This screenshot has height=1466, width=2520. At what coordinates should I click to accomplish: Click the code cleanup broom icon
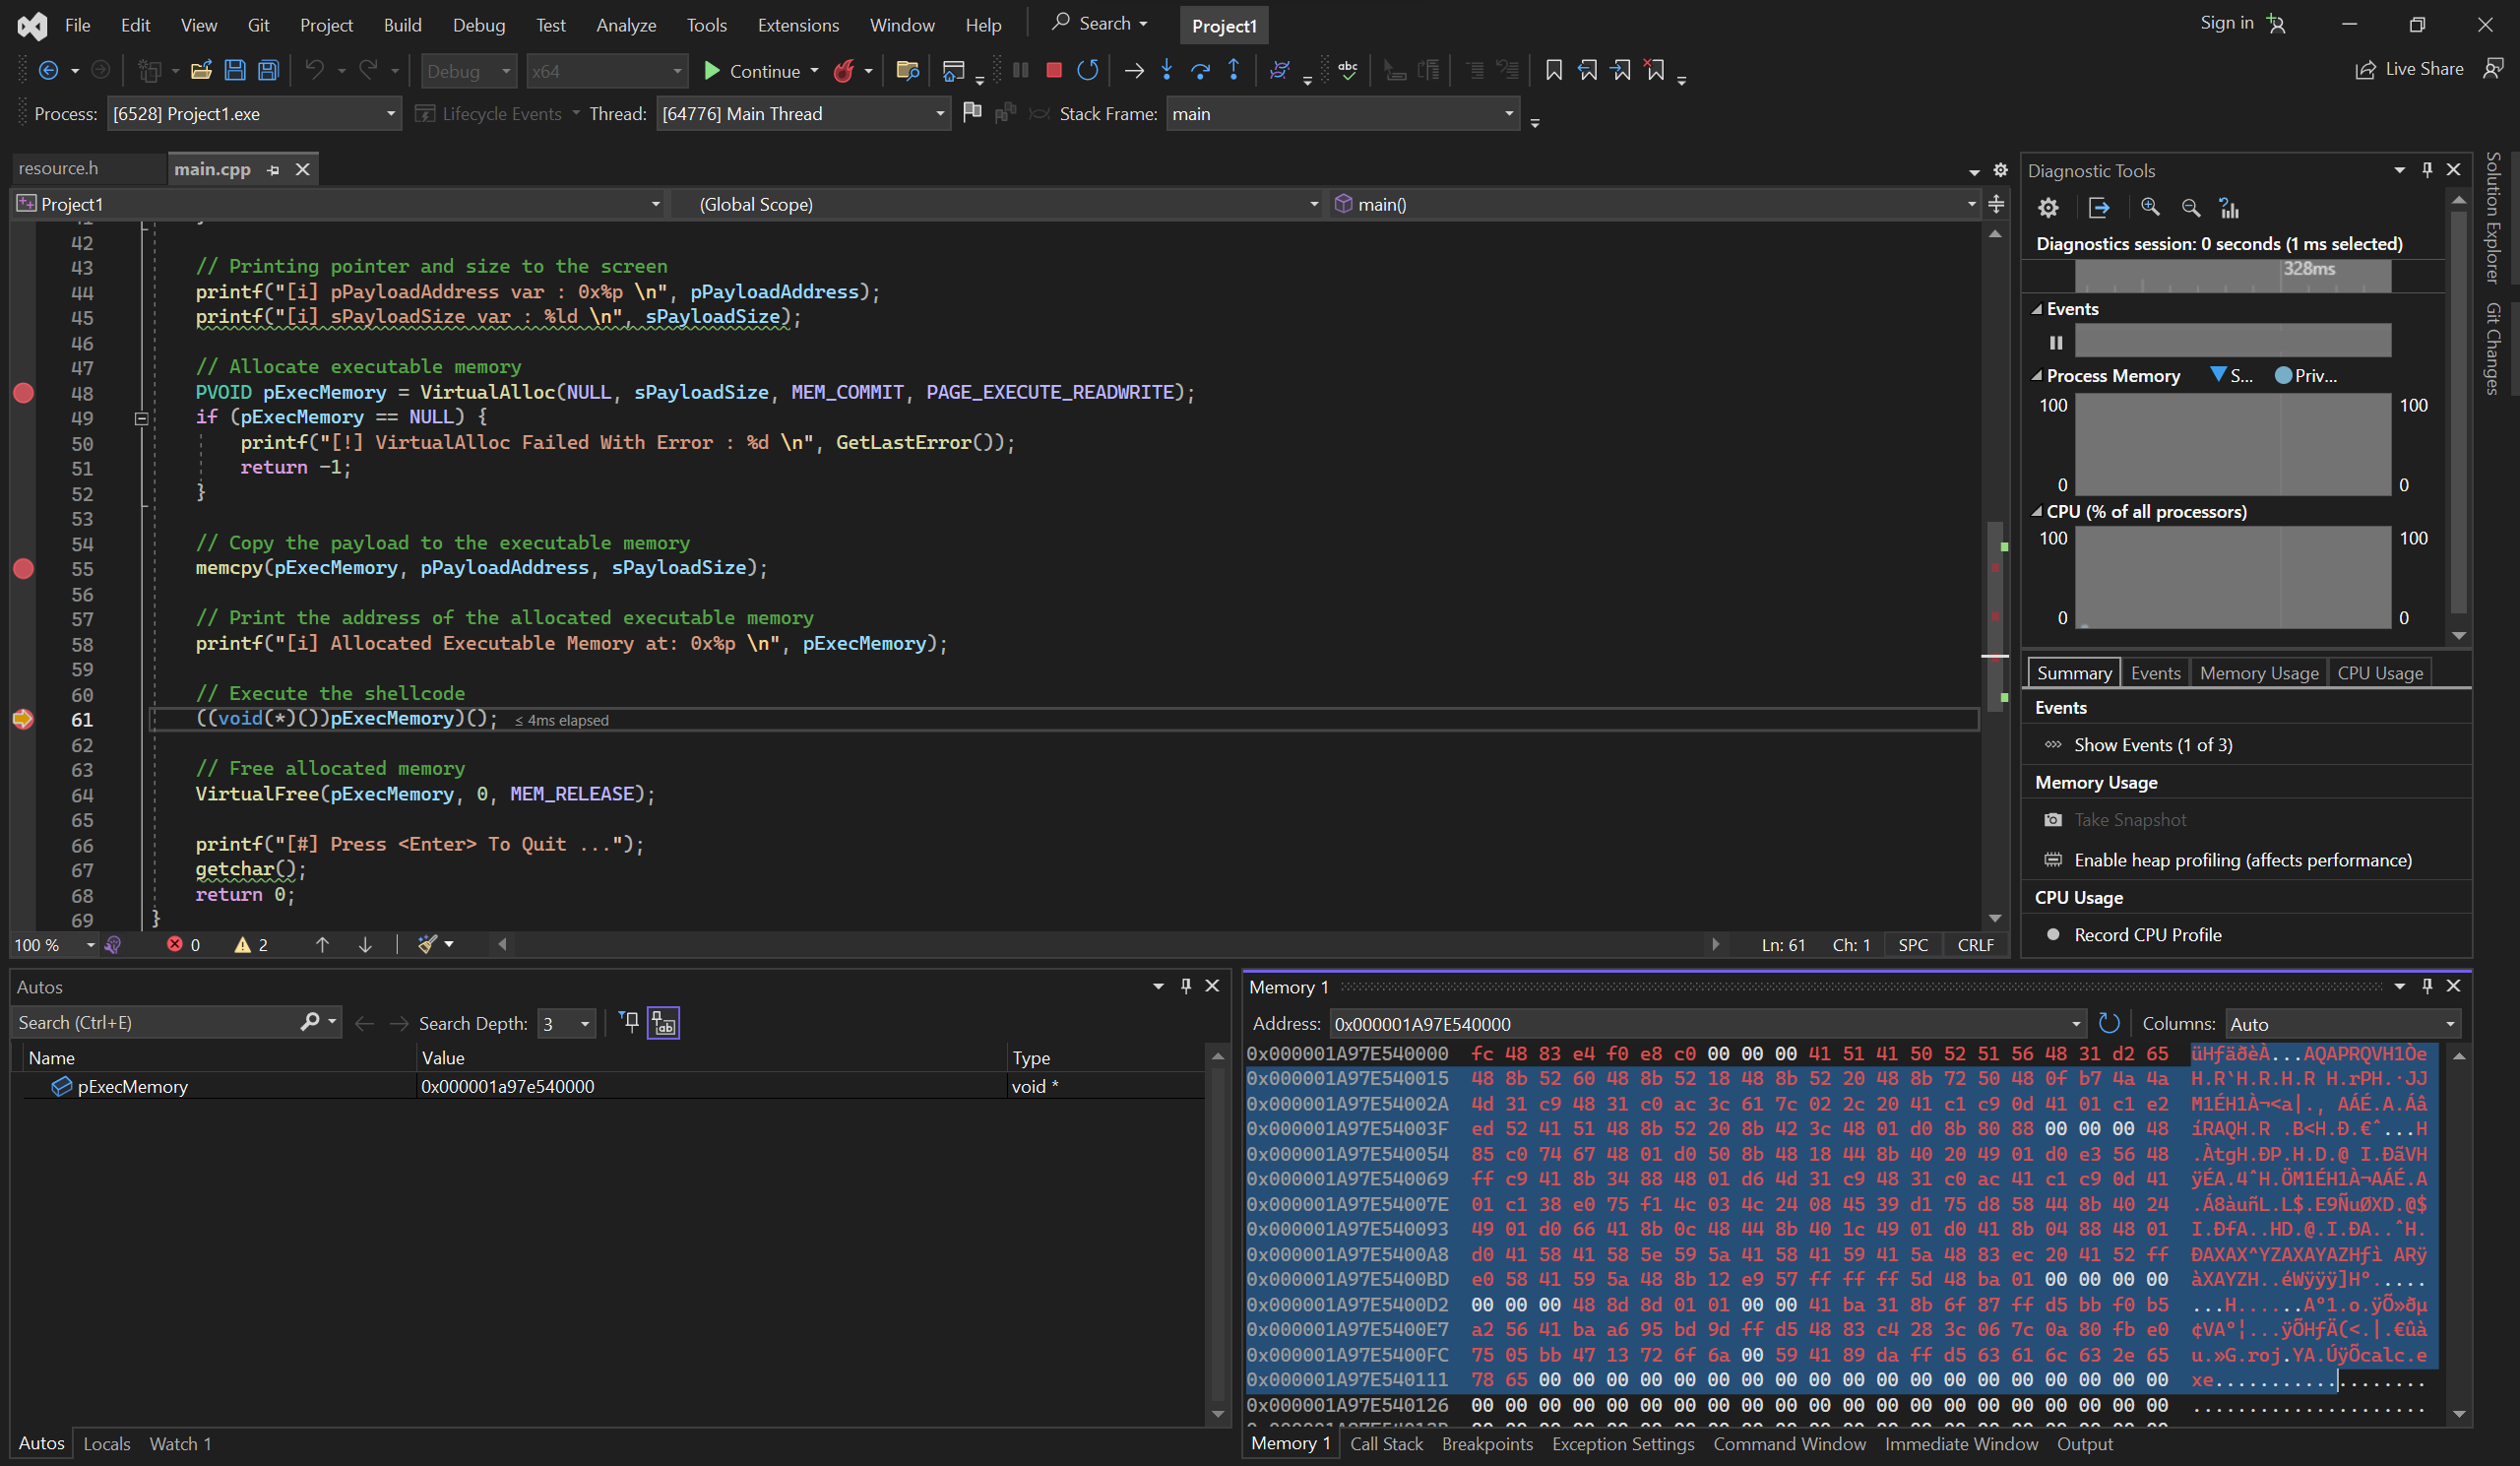coord(428,944)
